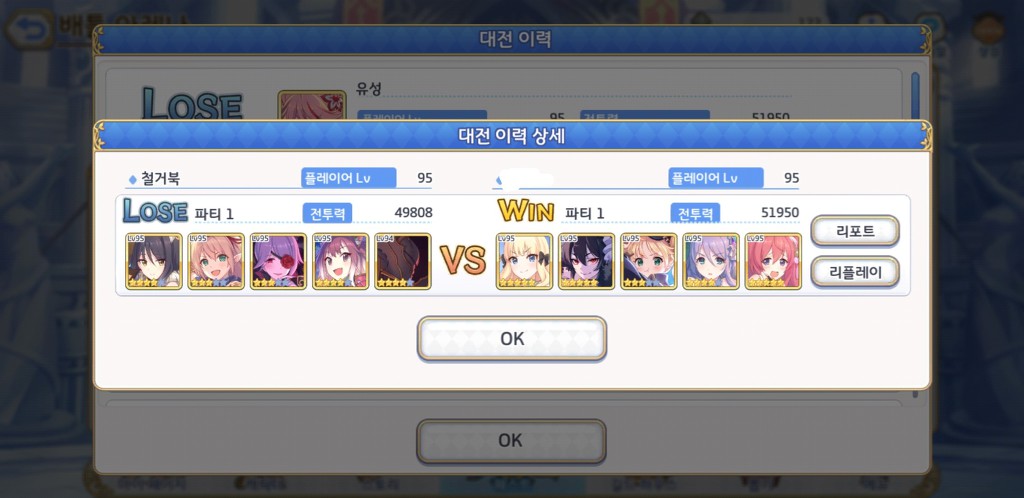Go back using the arrow button
The width and height of the screenshot is (1024, 498).
click(x=29, y=29)
